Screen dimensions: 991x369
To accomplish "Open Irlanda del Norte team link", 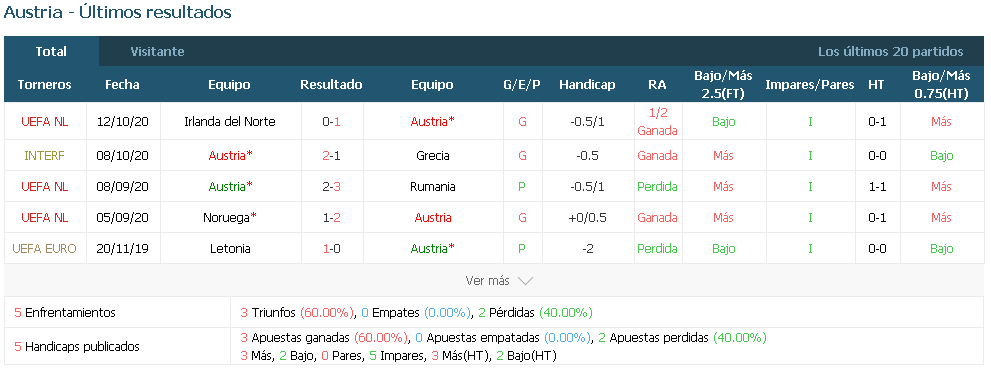I will click(229, 122).
